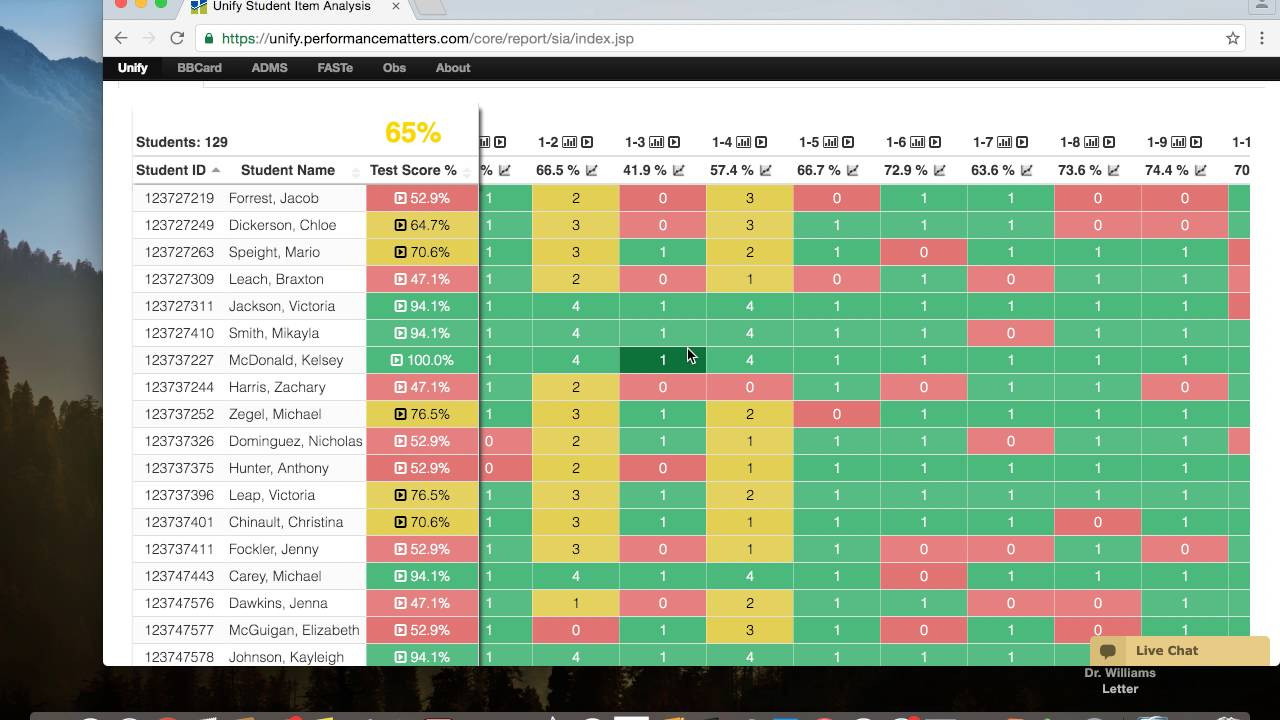The height and width of the screenshot is (720, 1280).
Task: Click the browser reload icon
Action: coord(177,38)
